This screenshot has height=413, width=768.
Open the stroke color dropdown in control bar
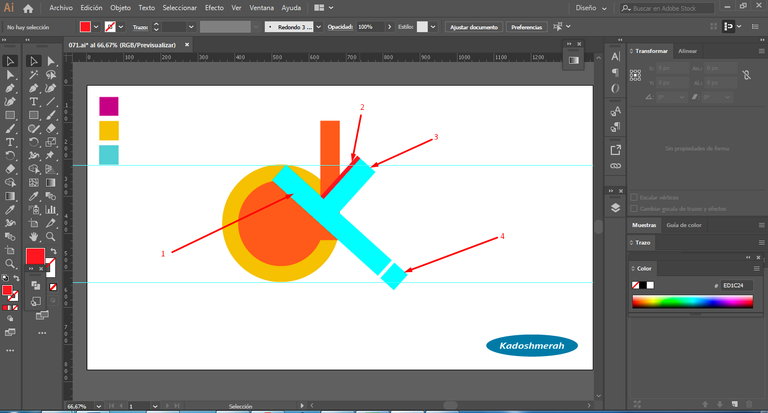121,27
